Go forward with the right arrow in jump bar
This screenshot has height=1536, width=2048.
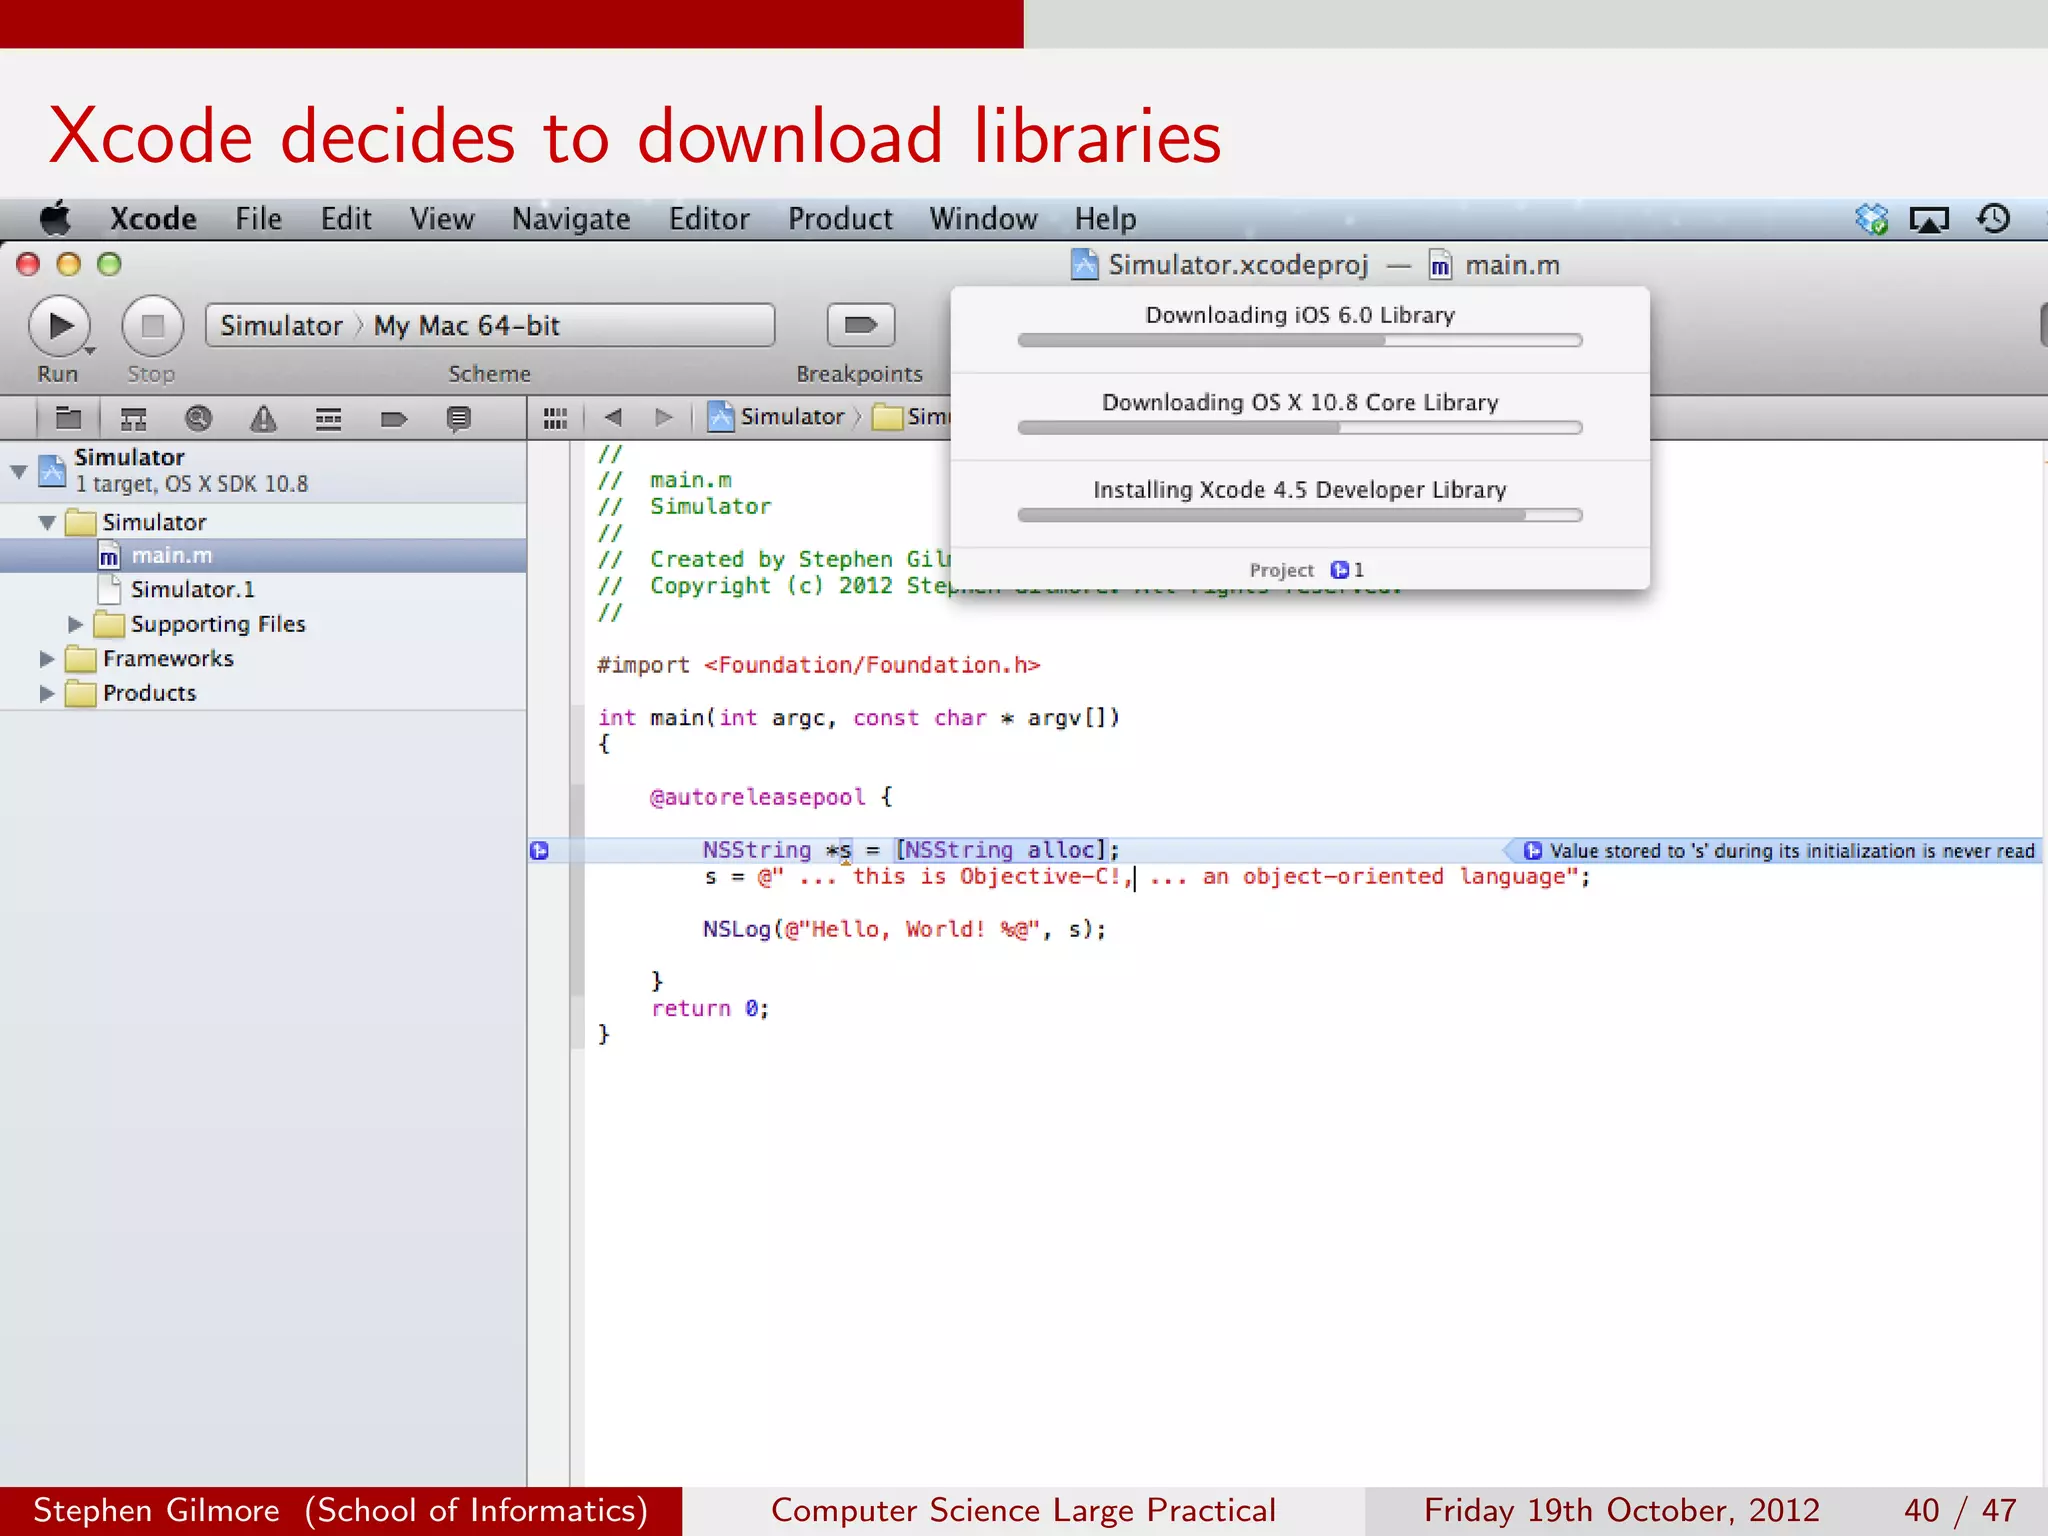pyautogui.click(x=663, y=417)
